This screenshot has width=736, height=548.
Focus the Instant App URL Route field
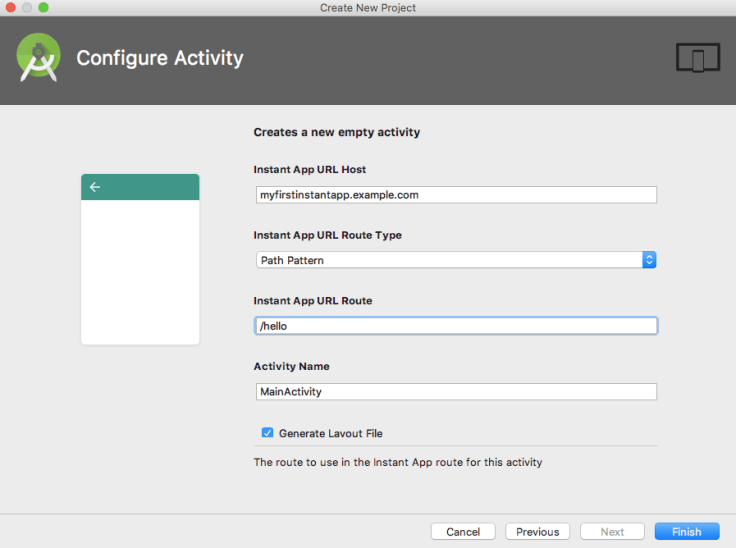tap(456, 326)
